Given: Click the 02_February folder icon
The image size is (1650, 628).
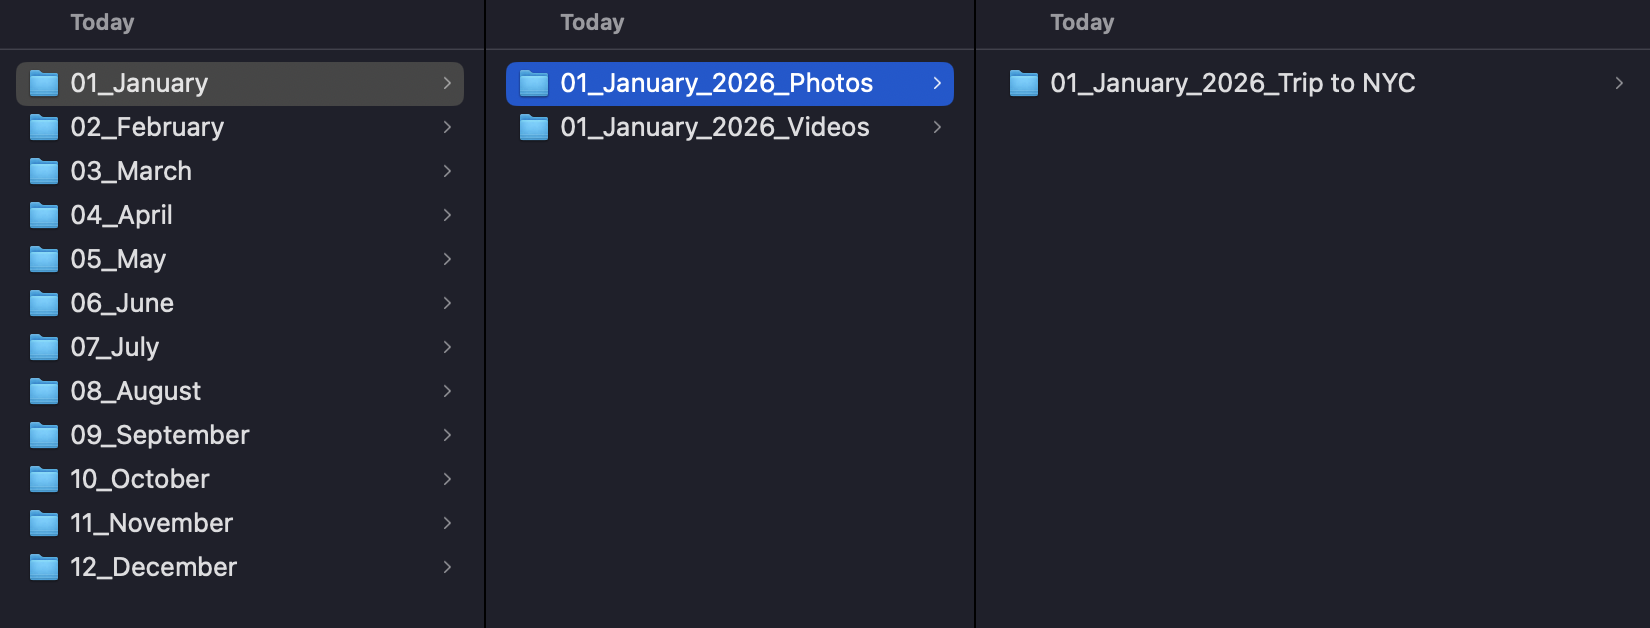Looking at the screenshot, I should [44, 127].
